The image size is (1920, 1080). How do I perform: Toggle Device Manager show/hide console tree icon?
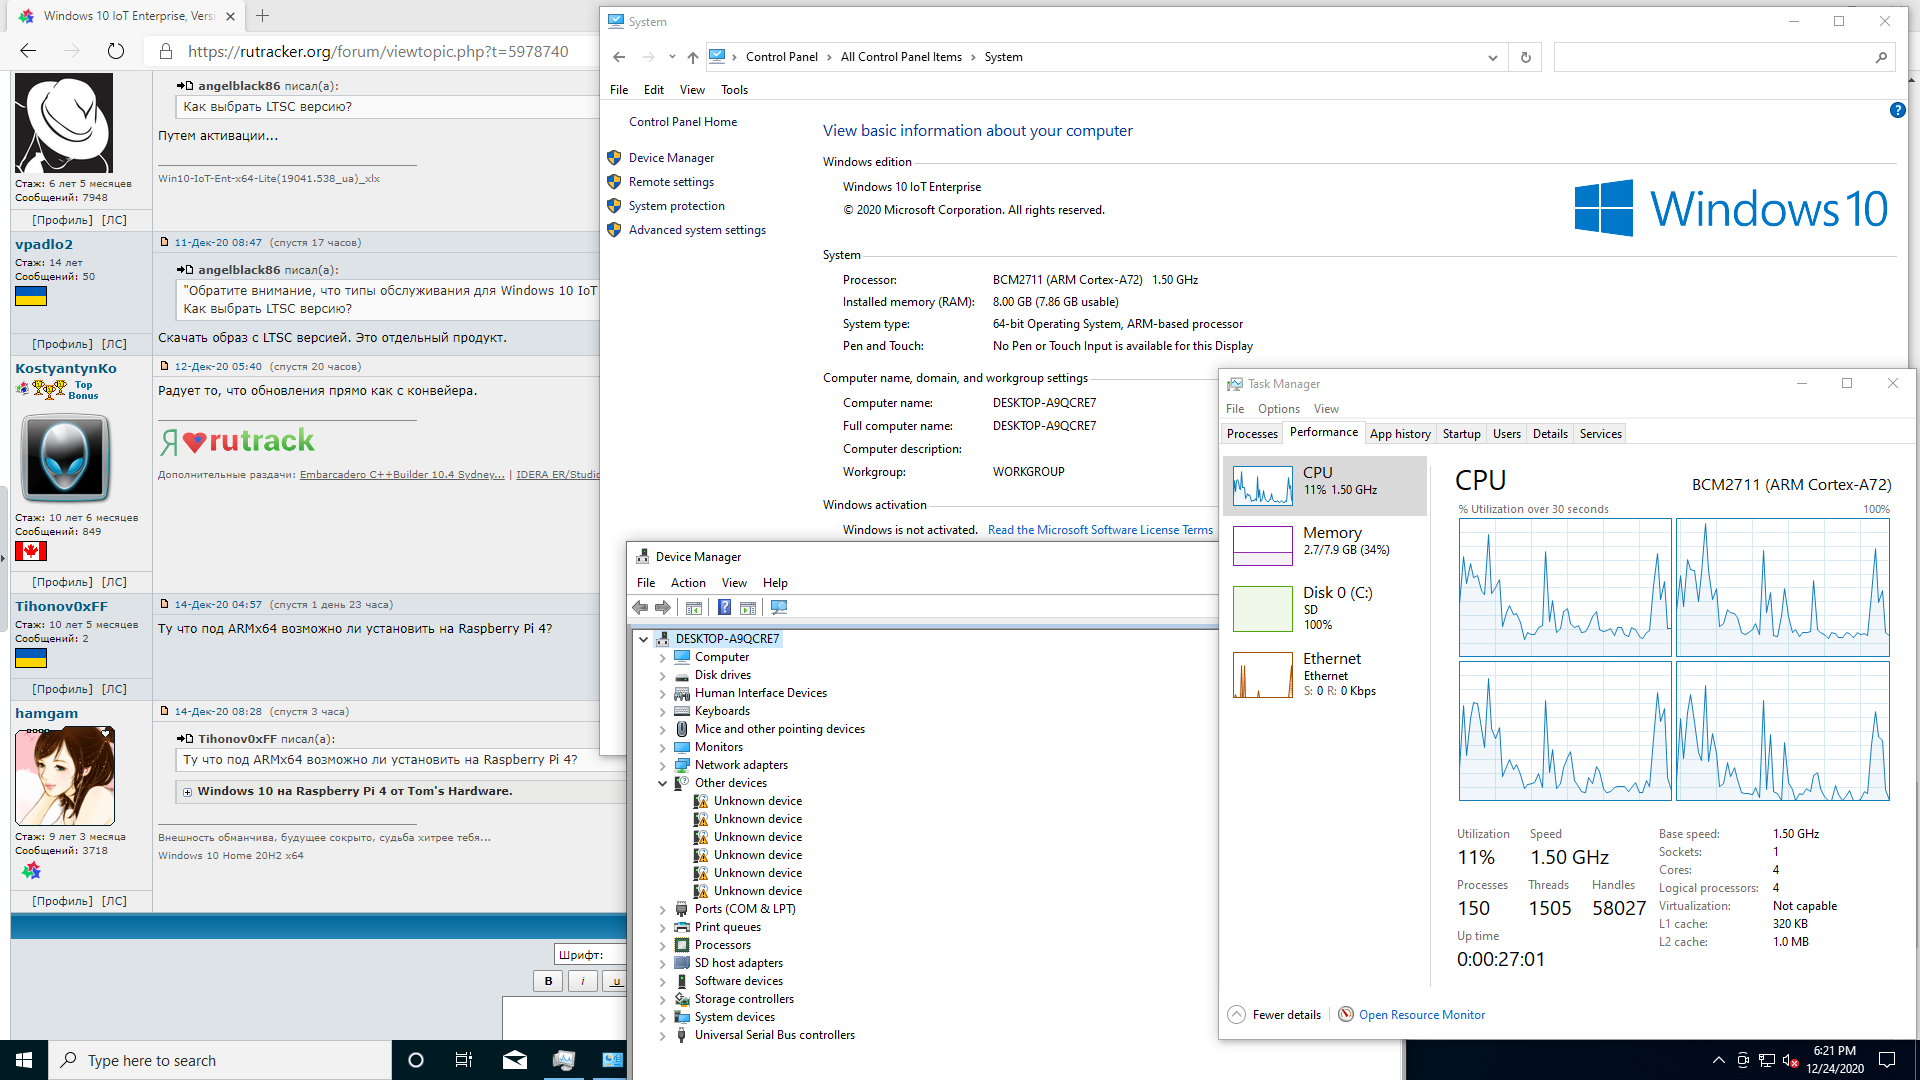[x=694, y=608]
